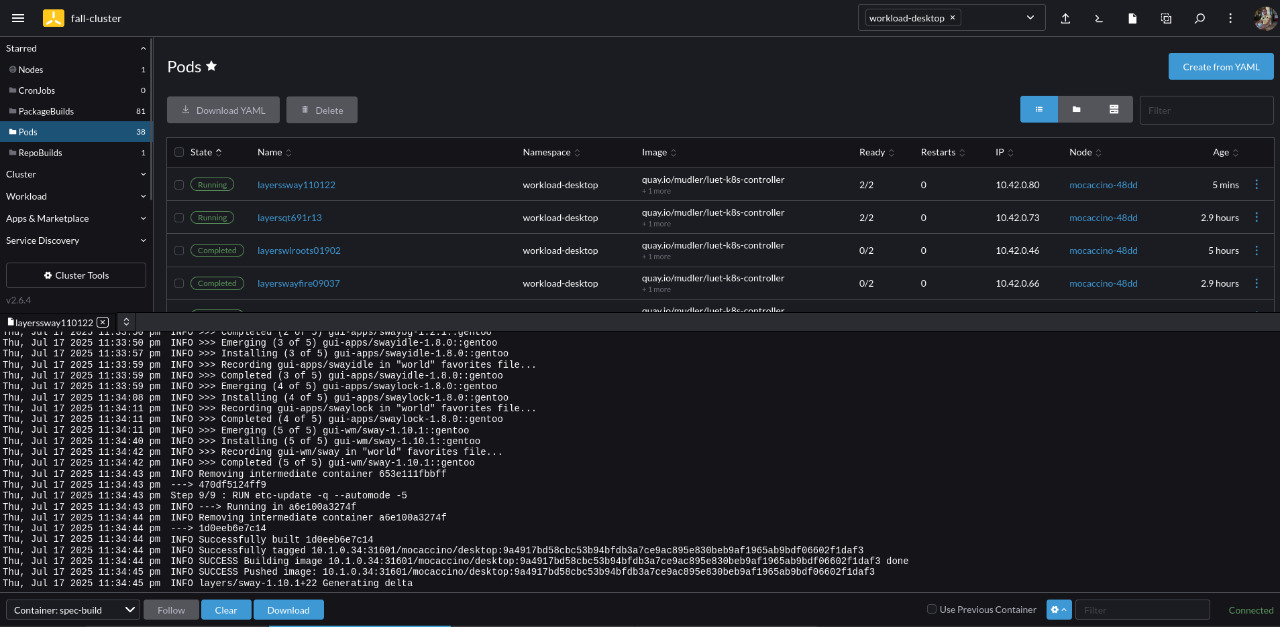The image size is (1280, 627).
Task: Open the Container: spec-build dropdown
Action: (x=73, y=610)
